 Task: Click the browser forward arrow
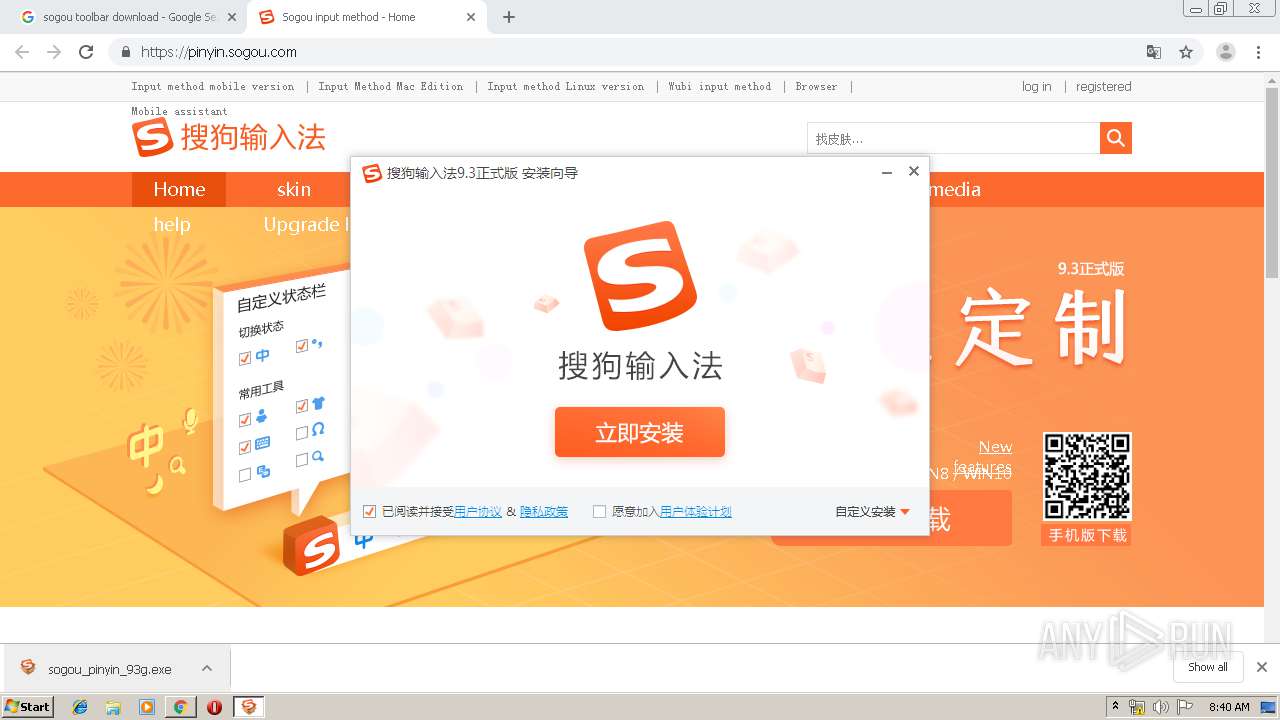54,52
